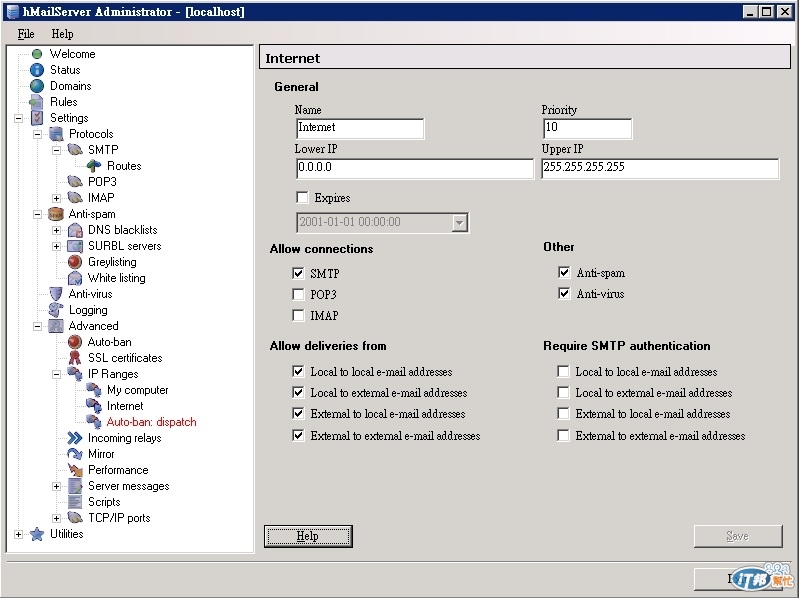Select the My computer IP range
Image resolution: width=799 pixels, height=598 pixels.
[x=138, y=390]
